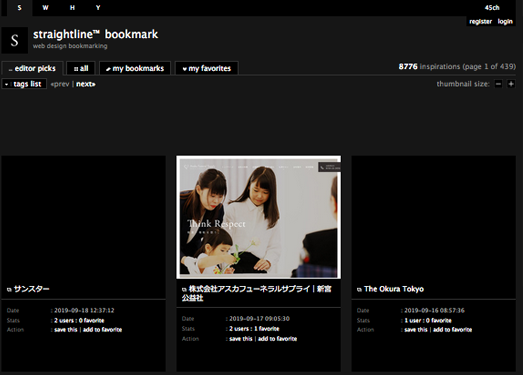
Task: Open the external link icon beside サンスター
Action: pos(9,289)
